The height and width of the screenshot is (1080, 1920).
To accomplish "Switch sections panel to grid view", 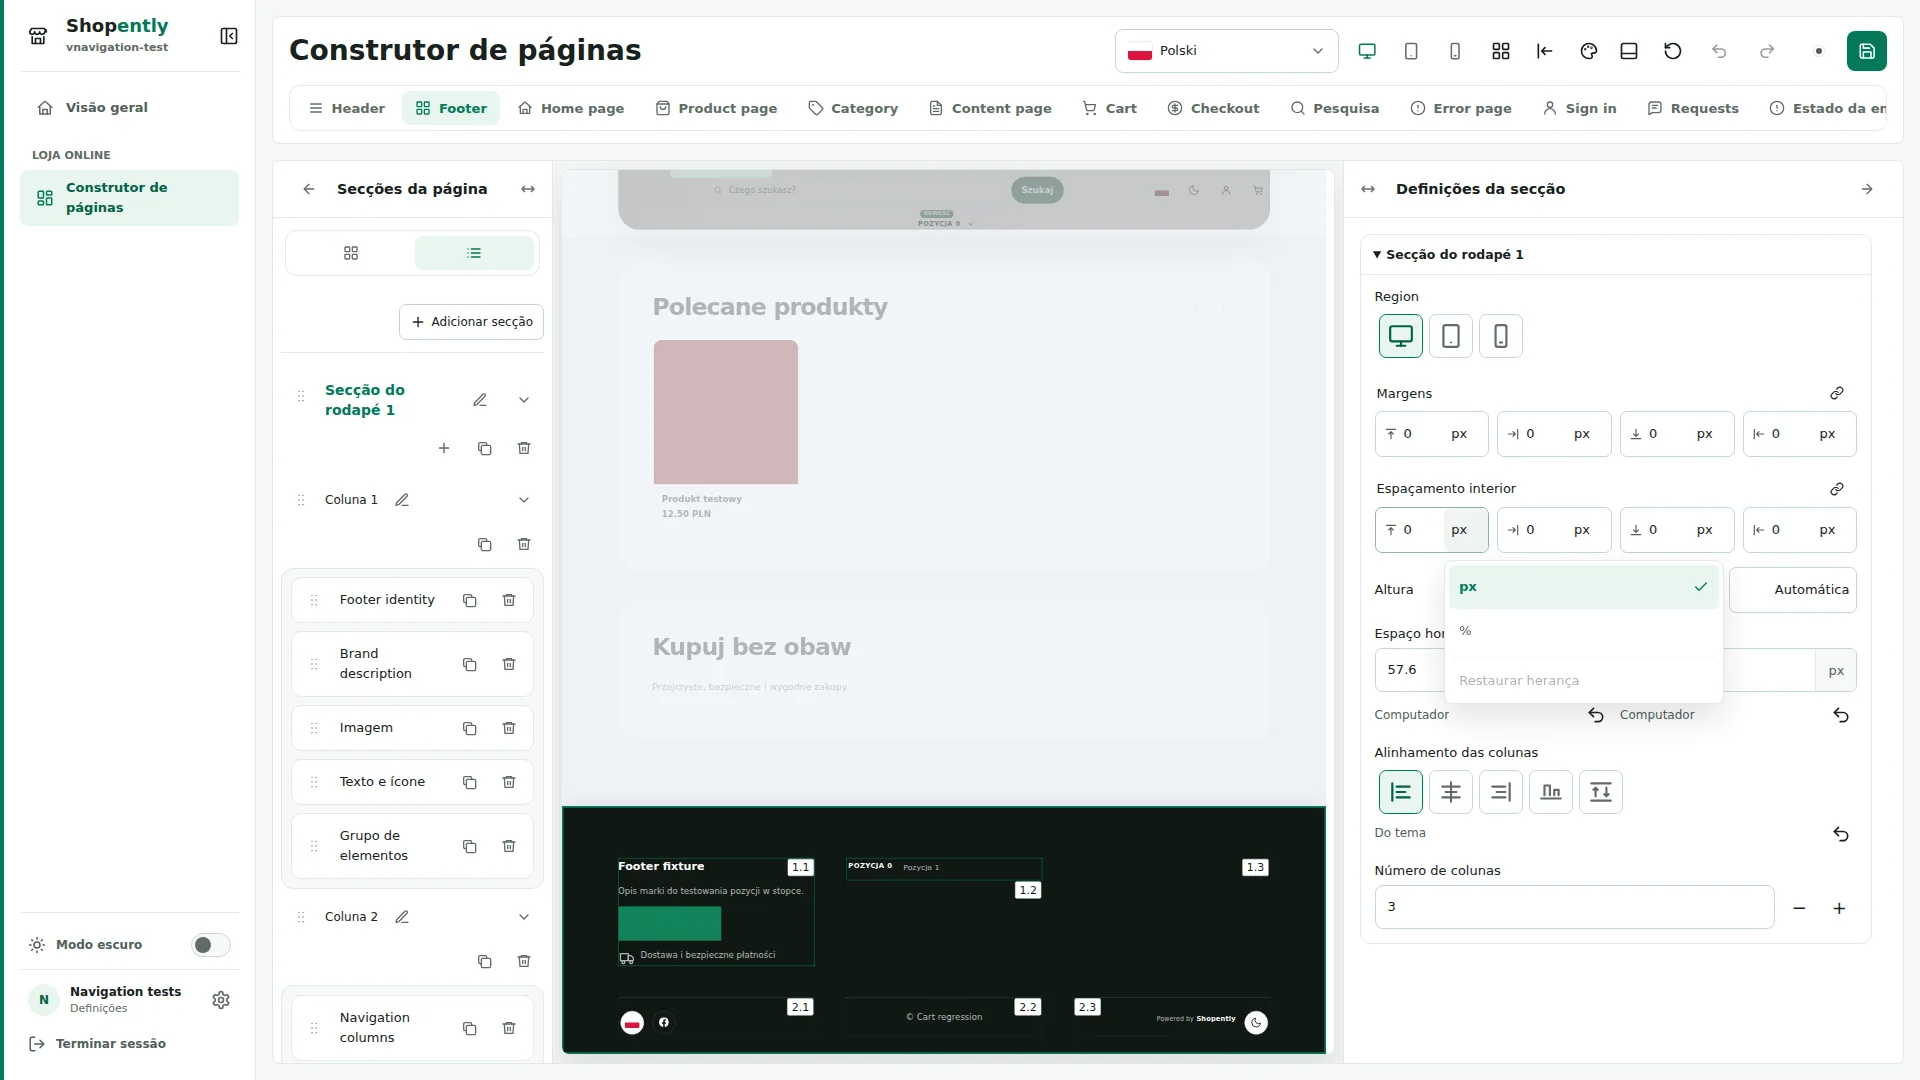I will tap(351, 253).
